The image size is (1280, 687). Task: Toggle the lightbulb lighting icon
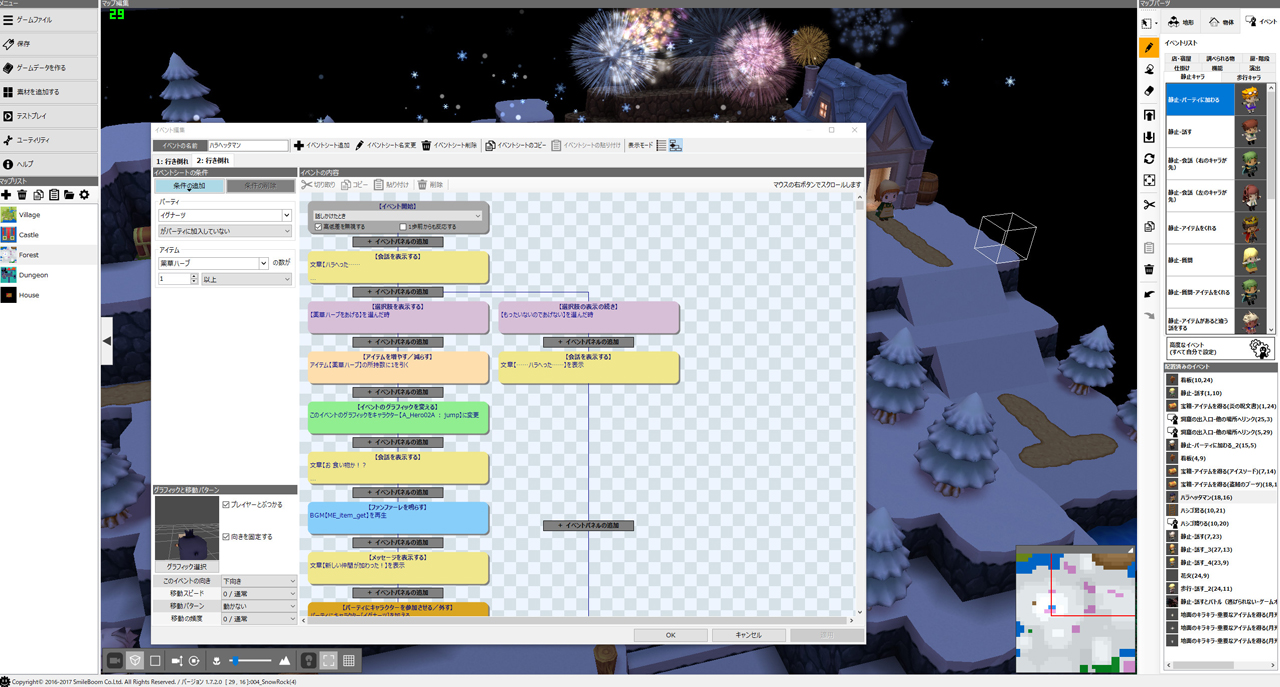point(309,661)
